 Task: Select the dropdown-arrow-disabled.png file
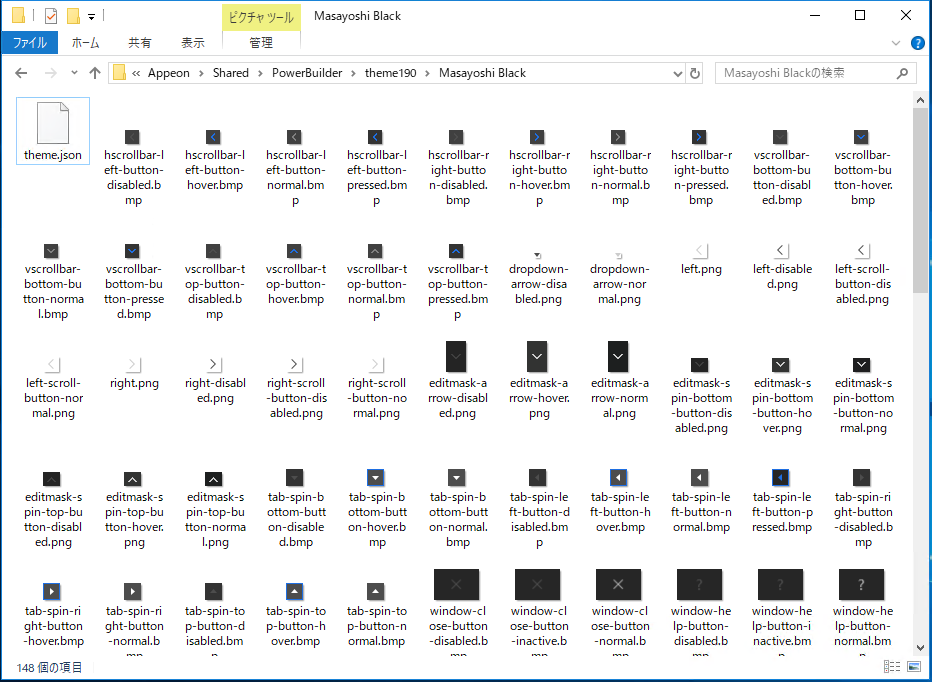[x=538, y=256]
